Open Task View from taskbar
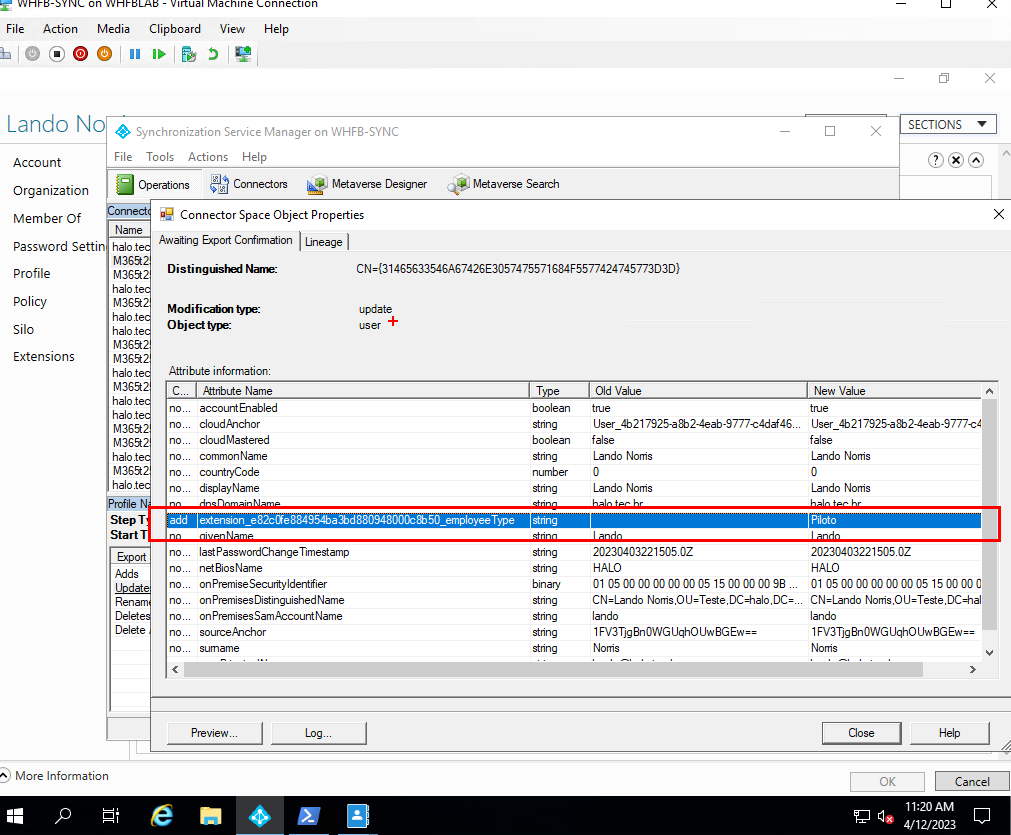 tap(111, 816)
